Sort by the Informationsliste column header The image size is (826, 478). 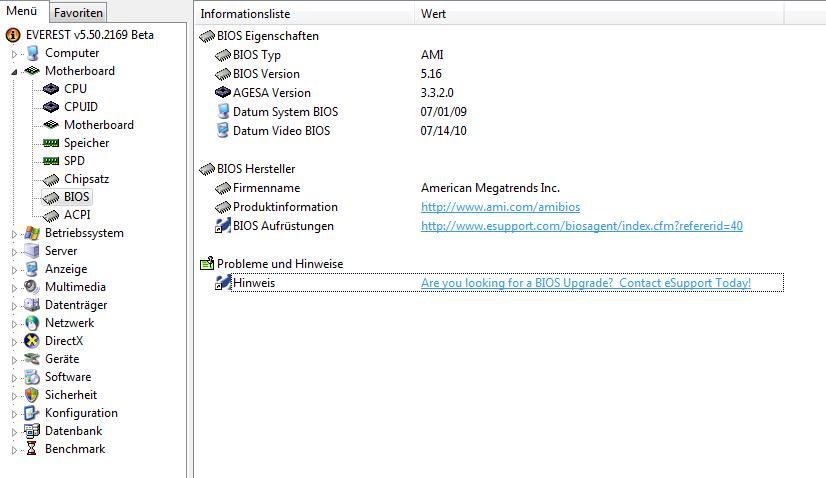pos(304,14)
